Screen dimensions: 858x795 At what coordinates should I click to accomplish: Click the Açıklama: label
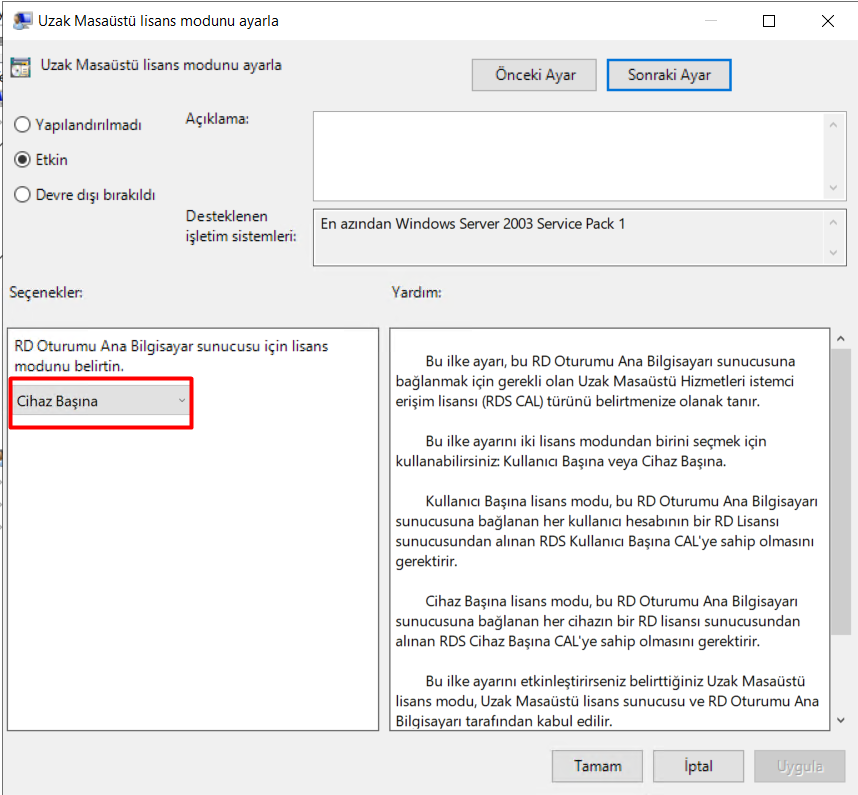point(217,119)
